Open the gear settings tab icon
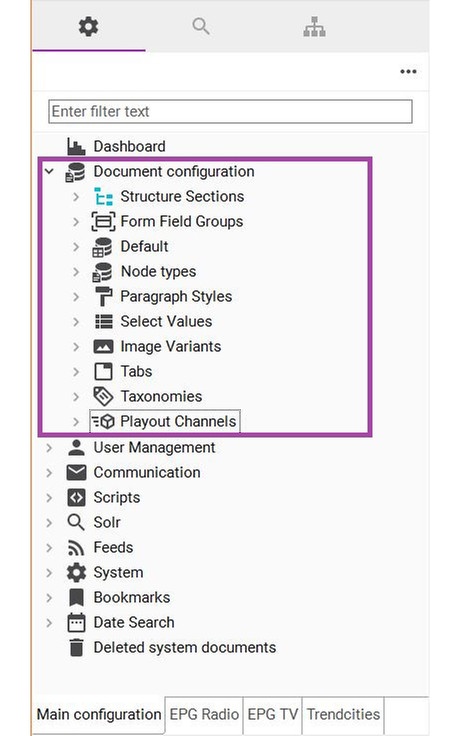 tap(88, 26)
